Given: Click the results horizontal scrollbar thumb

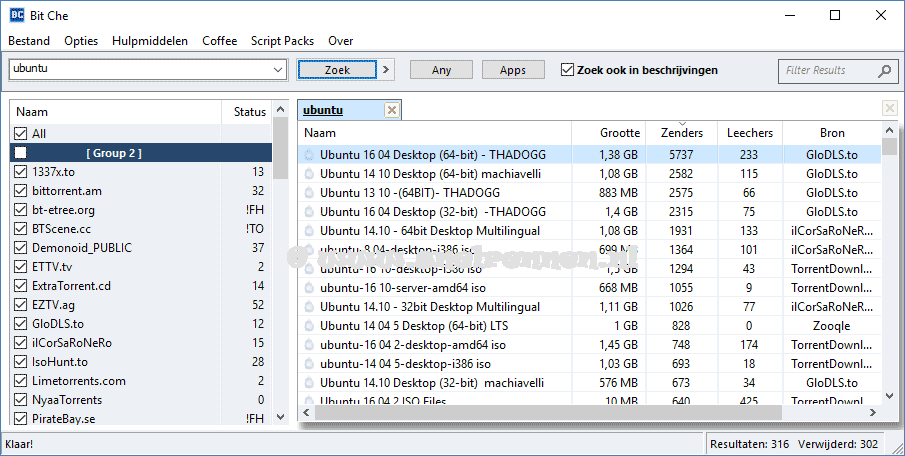Looking at the screenshot, I should 547,412.
